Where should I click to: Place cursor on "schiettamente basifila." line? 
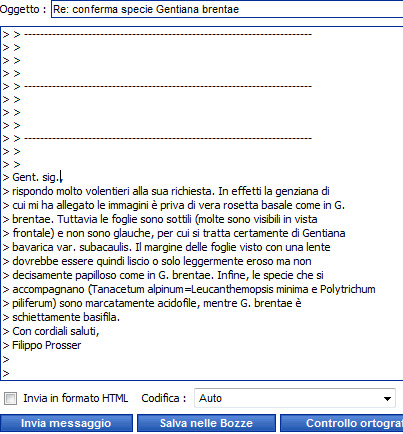point(66,317)
